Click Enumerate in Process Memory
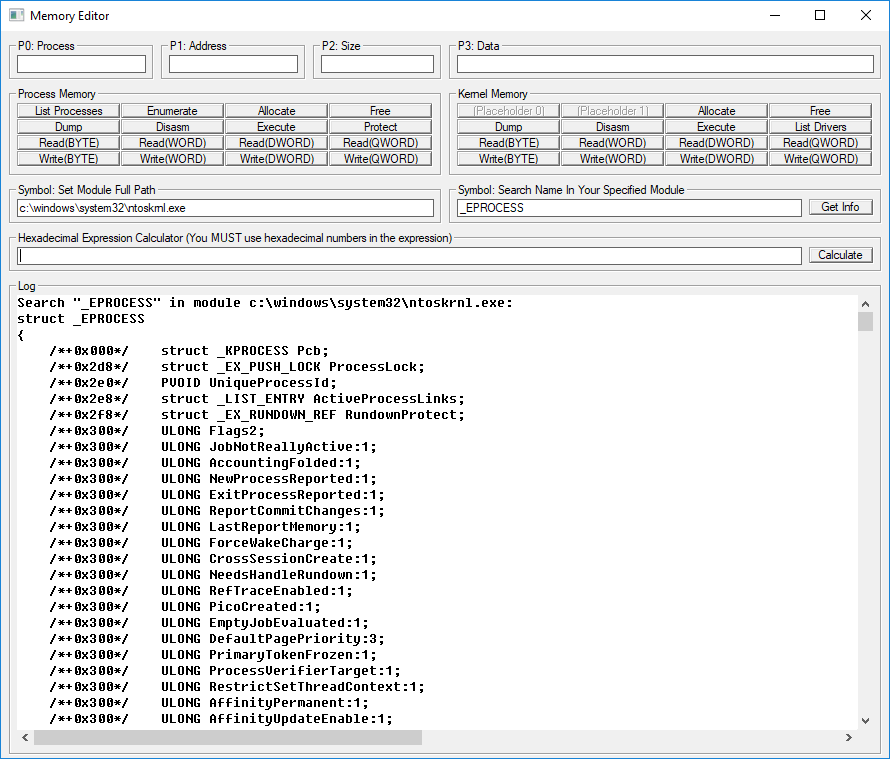 point(173,111)
